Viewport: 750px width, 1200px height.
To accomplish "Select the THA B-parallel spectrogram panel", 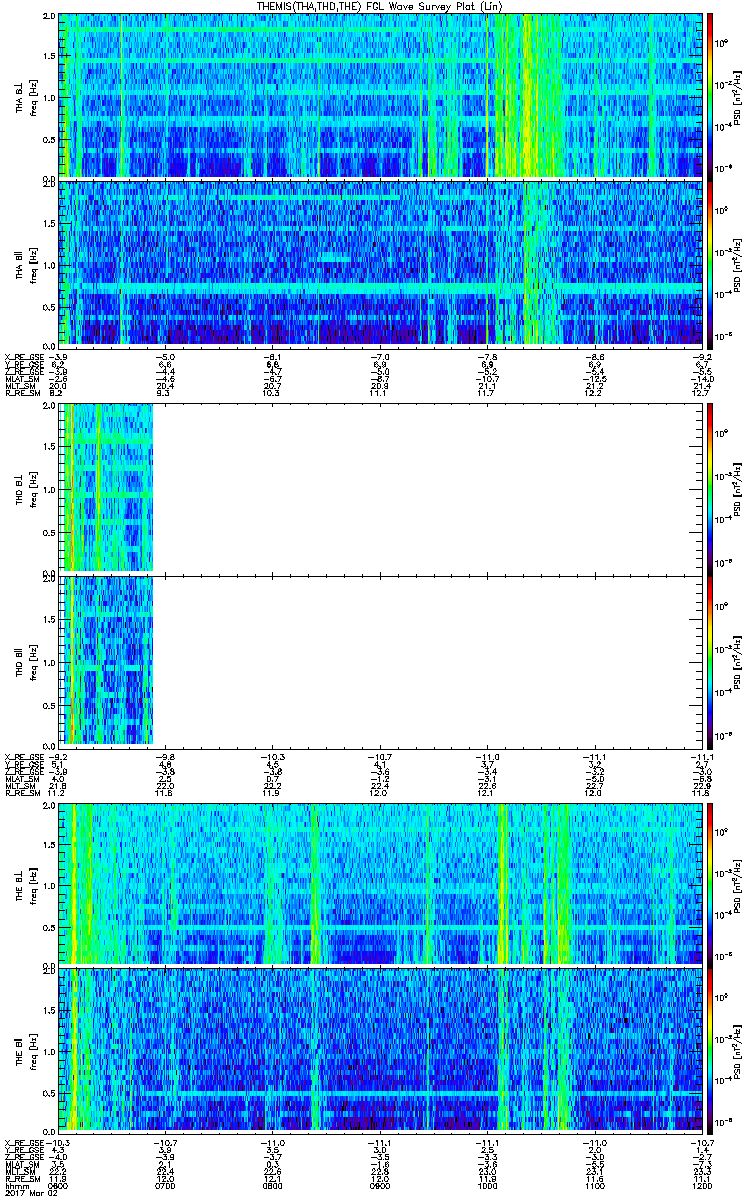I will [x=381, y=263].
